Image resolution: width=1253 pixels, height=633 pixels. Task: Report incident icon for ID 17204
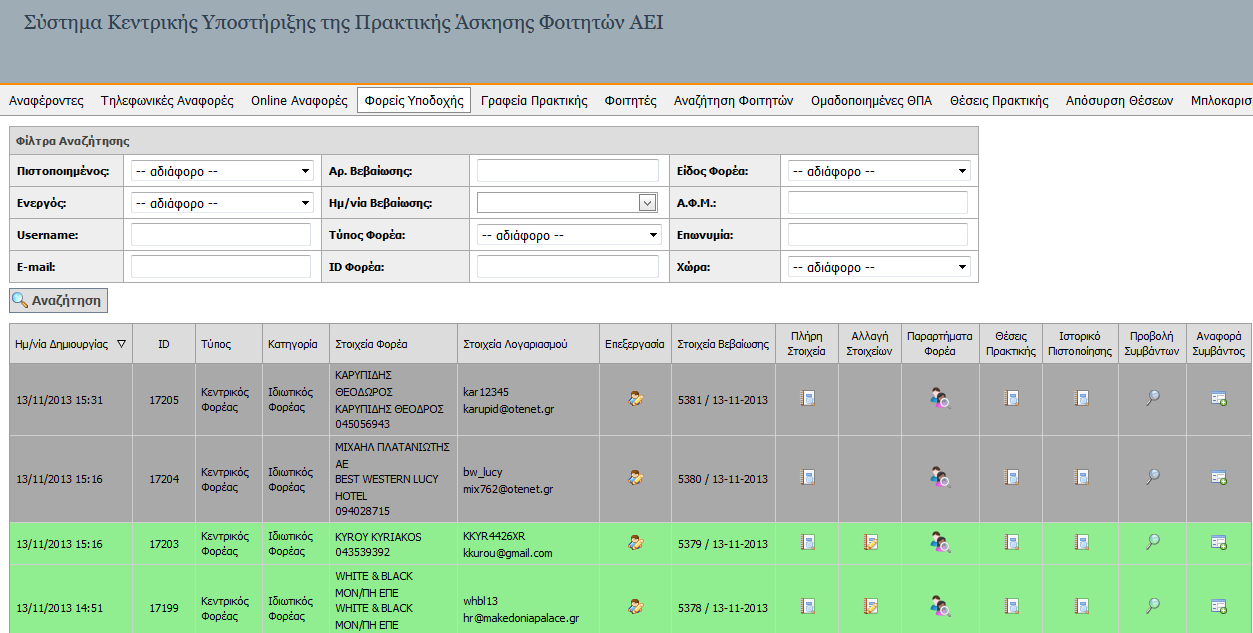pos(1219,477)
